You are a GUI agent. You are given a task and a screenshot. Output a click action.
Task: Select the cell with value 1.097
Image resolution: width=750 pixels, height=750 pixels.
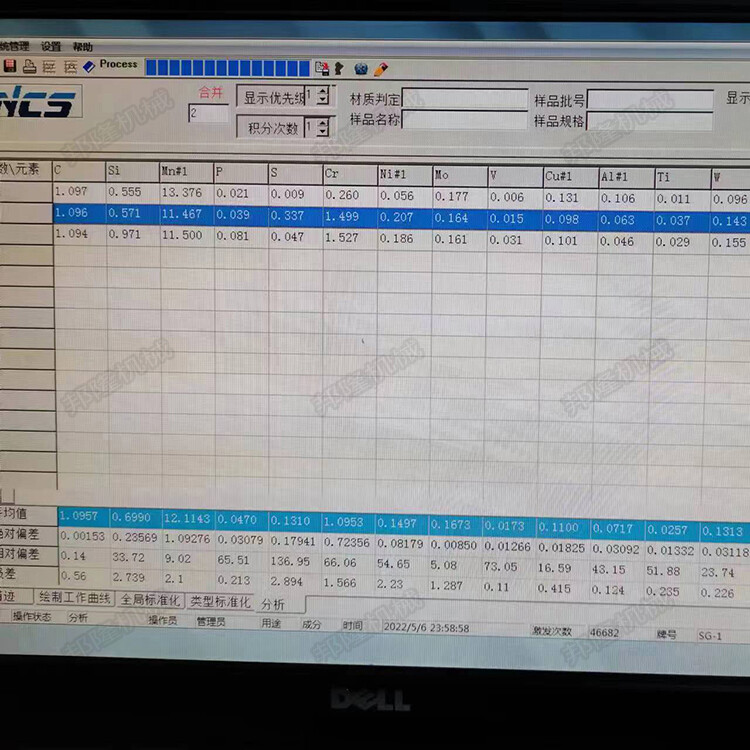pyautogui.click(x=79, y=191)
